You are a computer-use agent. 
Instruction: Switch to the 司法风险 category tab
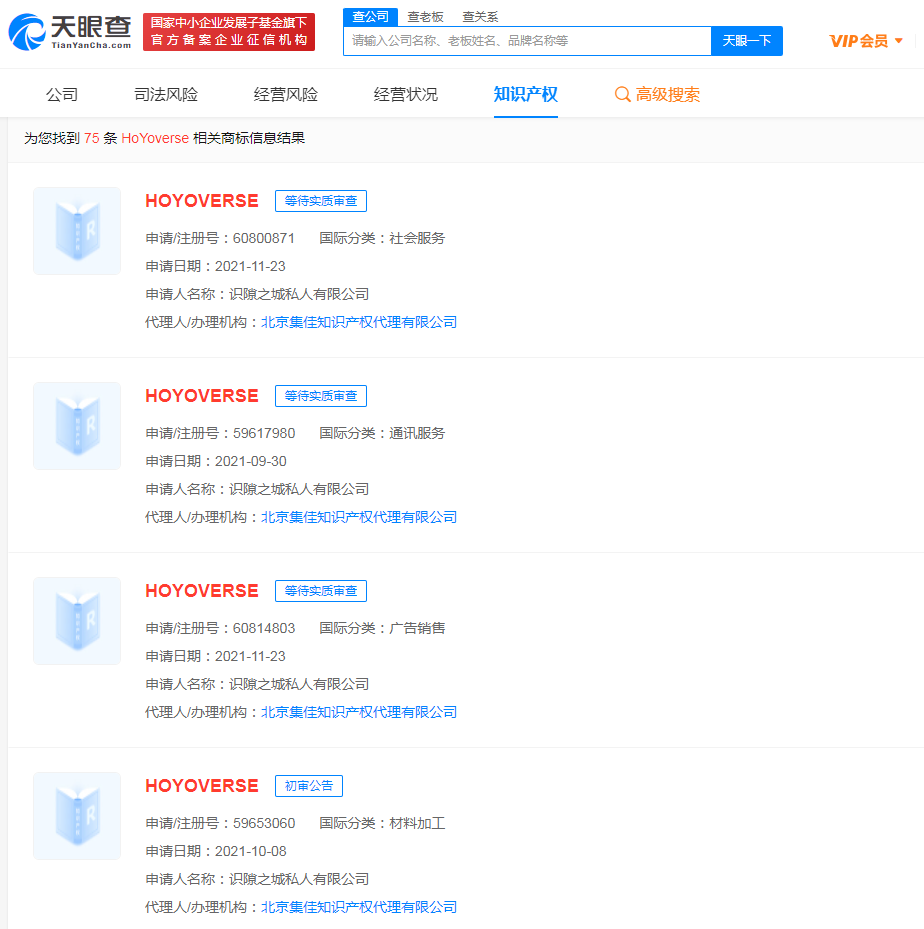pos(166,94)
